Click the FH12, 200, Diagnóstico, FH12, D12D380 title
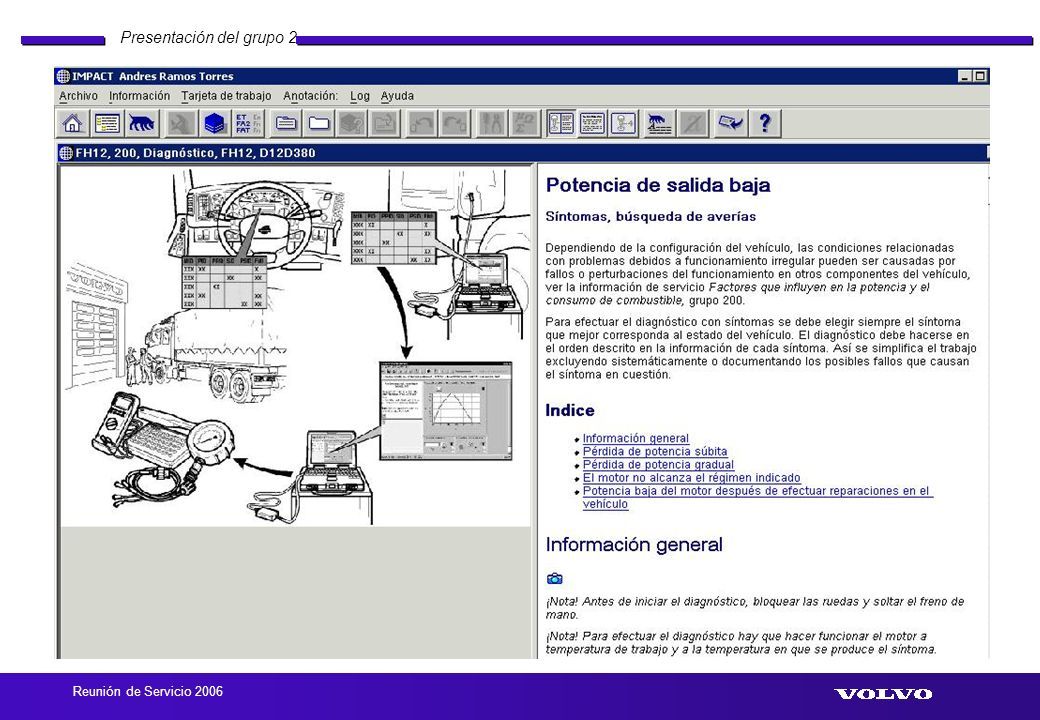Viewport: 1040px width, 720px height. [x=196, y=153]
